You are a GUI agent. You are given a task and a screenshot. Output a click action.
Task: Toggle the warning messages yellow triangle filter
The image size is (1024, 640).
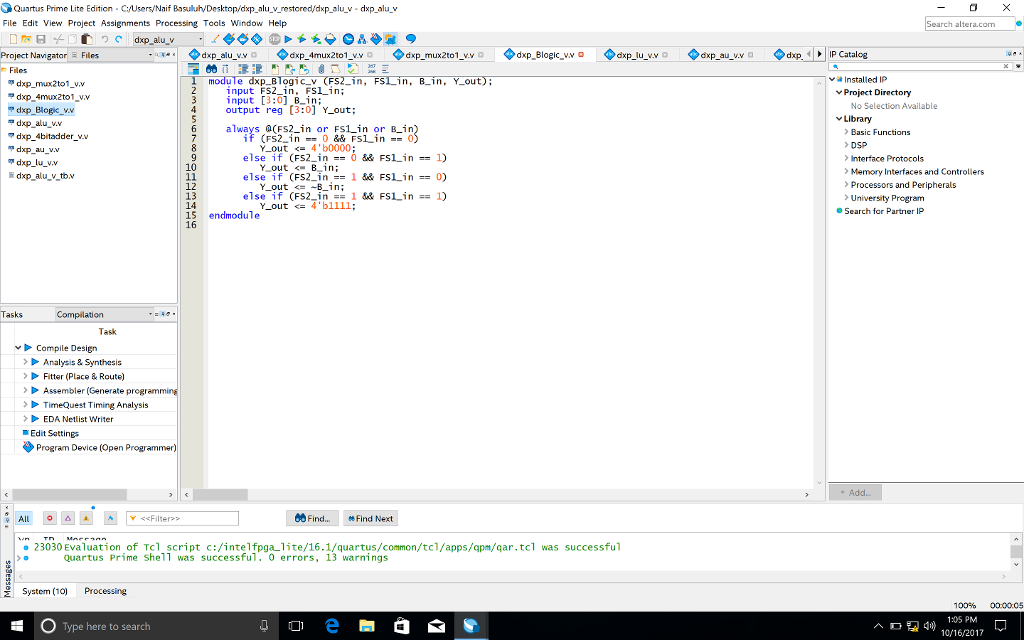pyautogui.click(x=86, y=518)
